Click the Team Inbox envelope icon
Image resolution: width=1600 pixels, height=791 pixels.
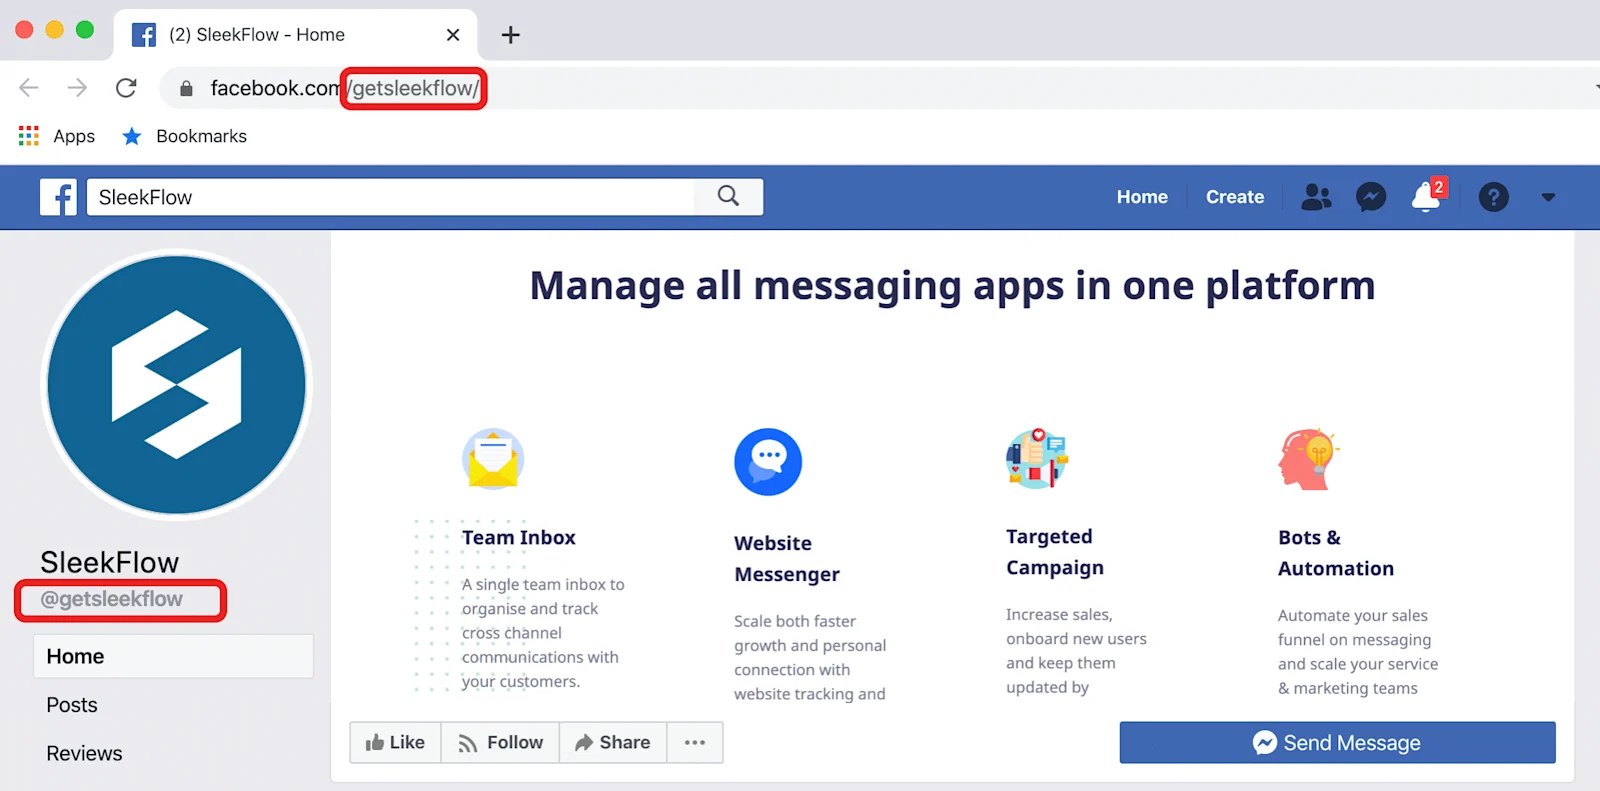point(493,459)
